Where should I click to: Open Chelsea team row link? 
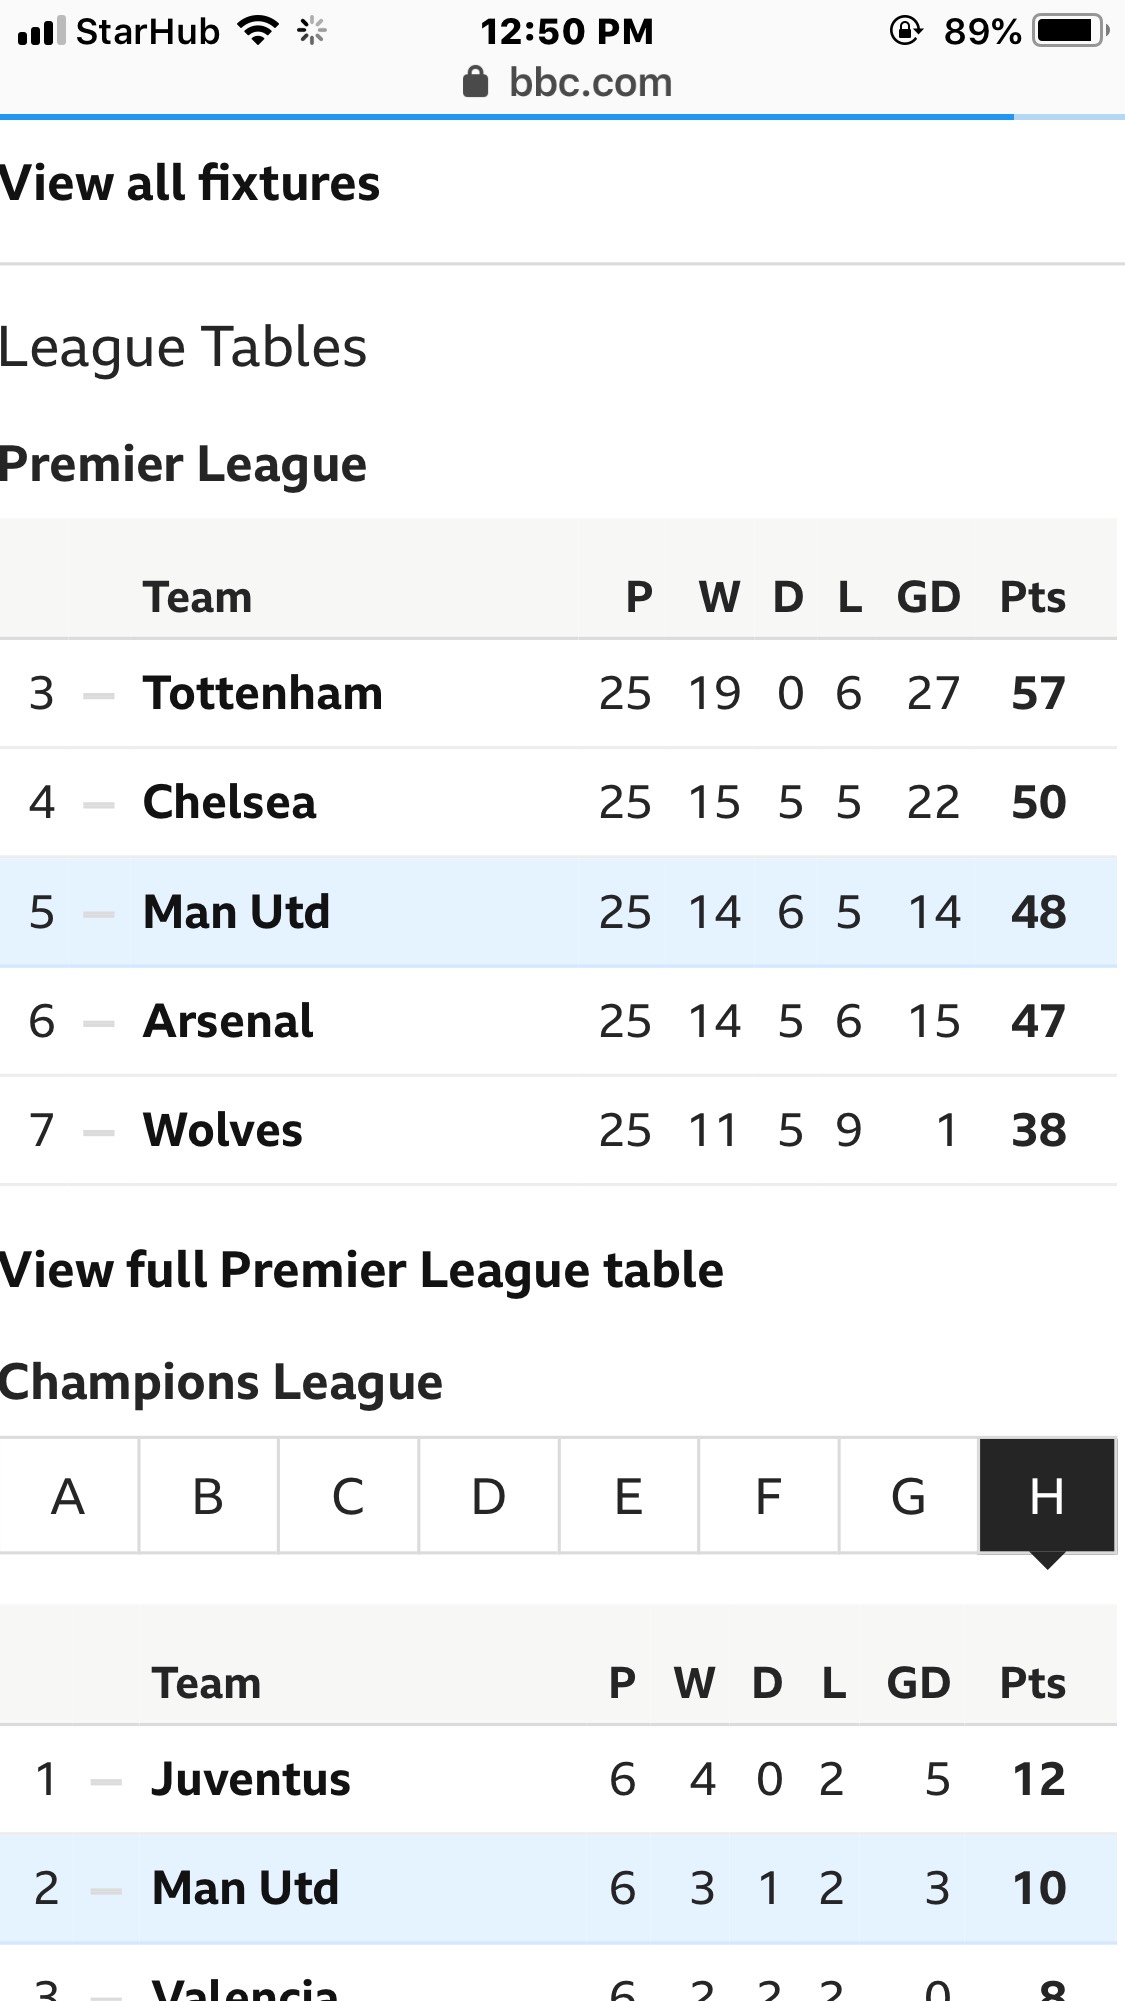[x=230, y=802]
